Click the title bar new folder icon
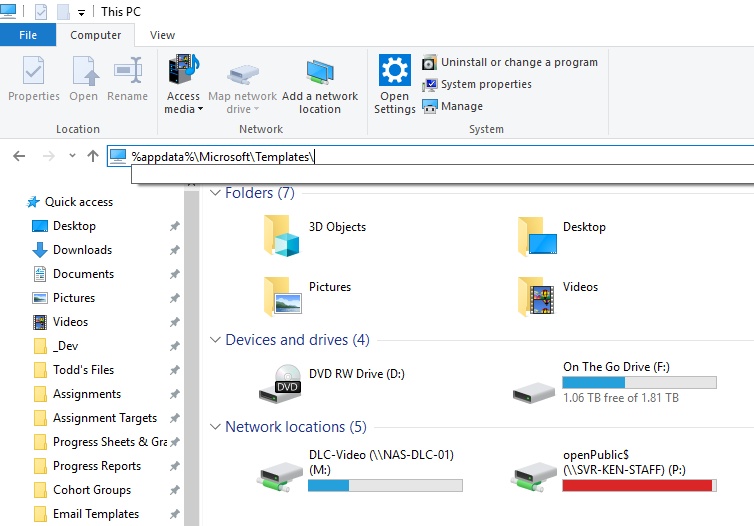Viewport: 754px width, 526px height. pos(63,12)
